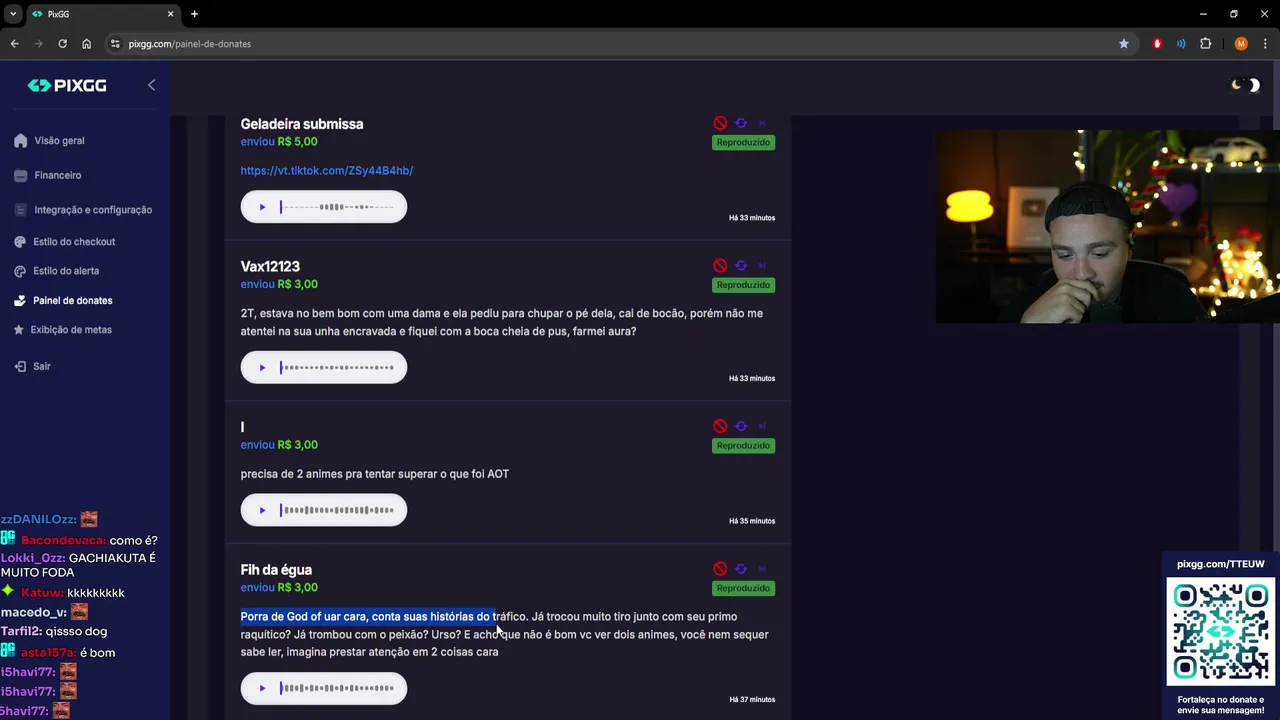Replay the AOT anime donation message
The image size is (1280, 720).
pyautogui.click(x=741, y=426)
